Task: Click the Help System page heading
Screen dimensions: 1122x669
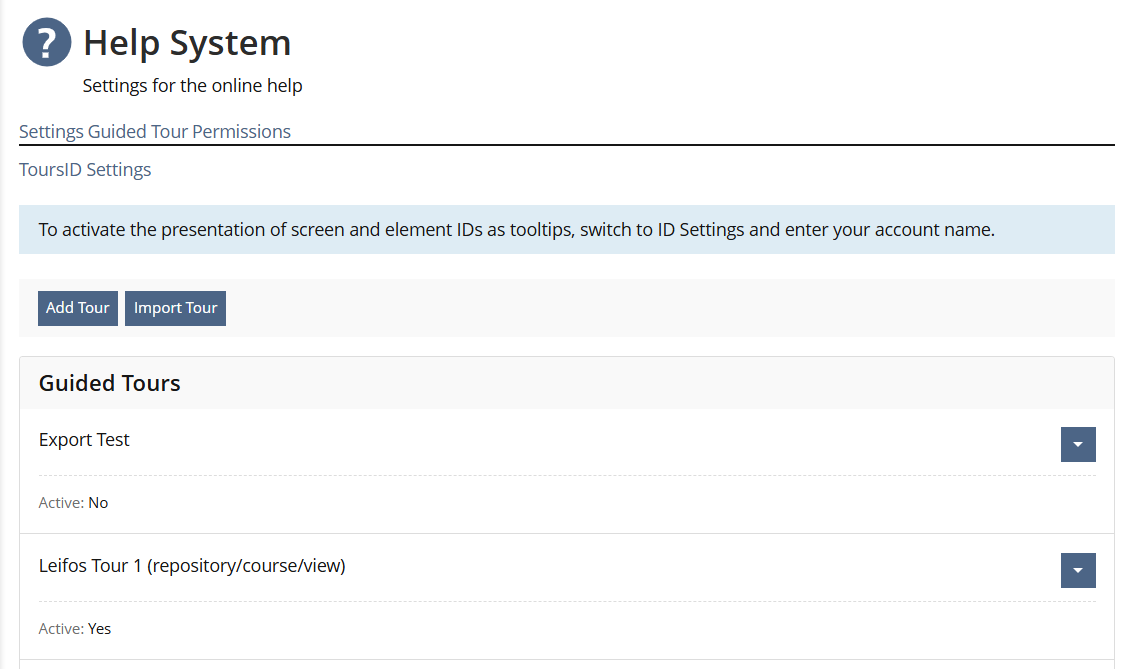Action: coord(187,43)
